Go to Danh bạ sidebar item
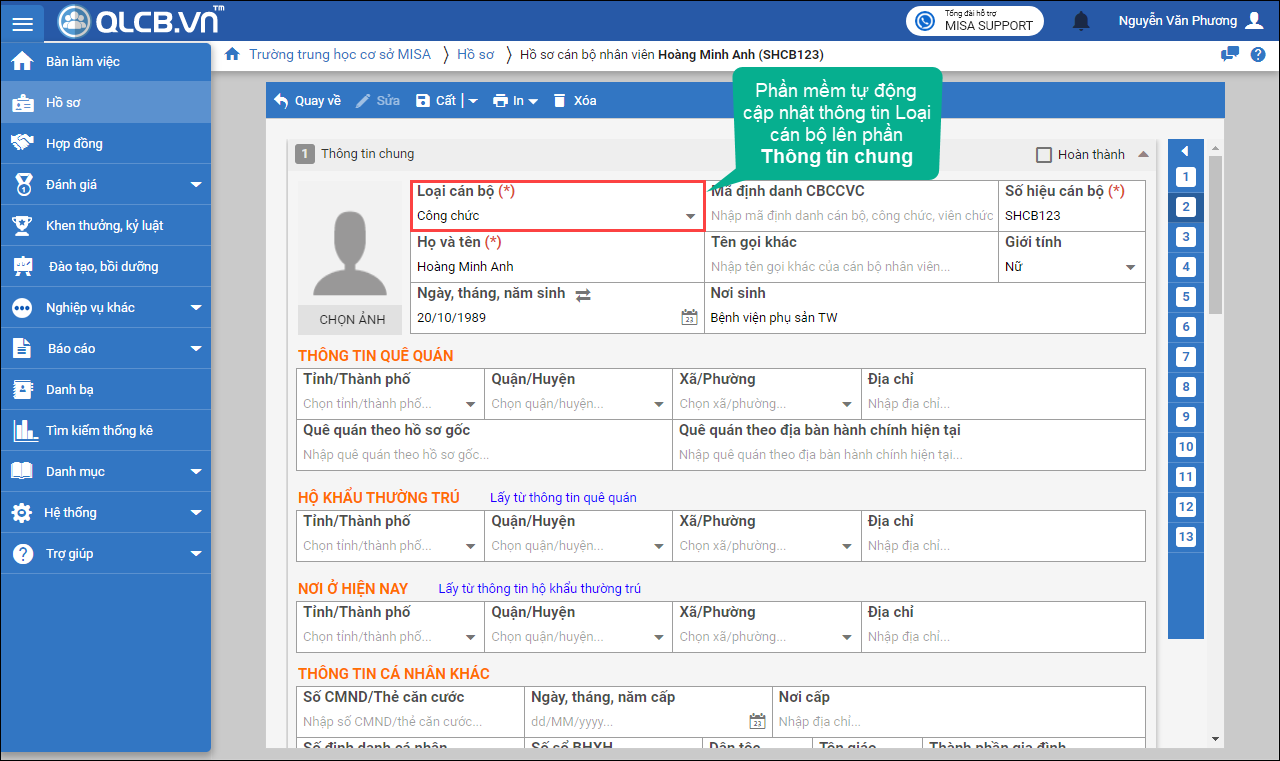The height and width of the screenshot is (761, 1280). 69,389
